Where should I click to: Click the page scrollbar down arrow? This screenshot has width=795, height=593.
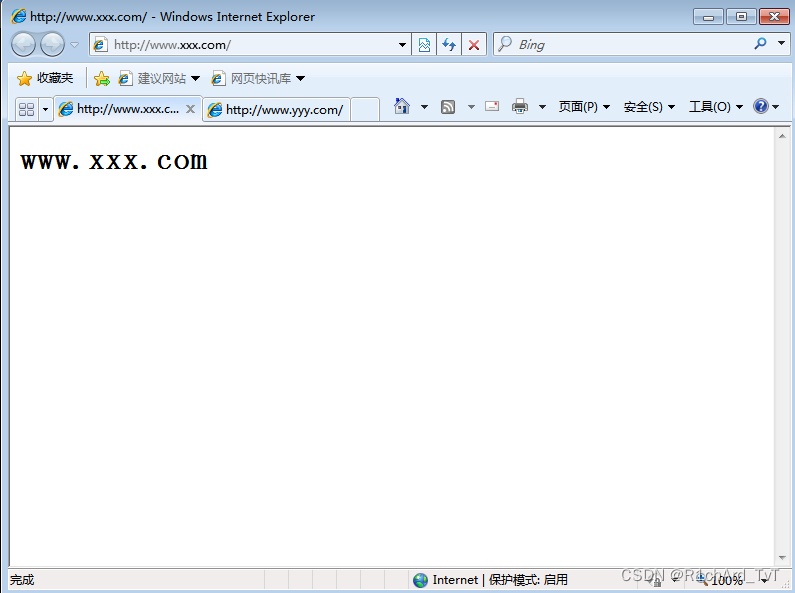[x=782, y=558]
